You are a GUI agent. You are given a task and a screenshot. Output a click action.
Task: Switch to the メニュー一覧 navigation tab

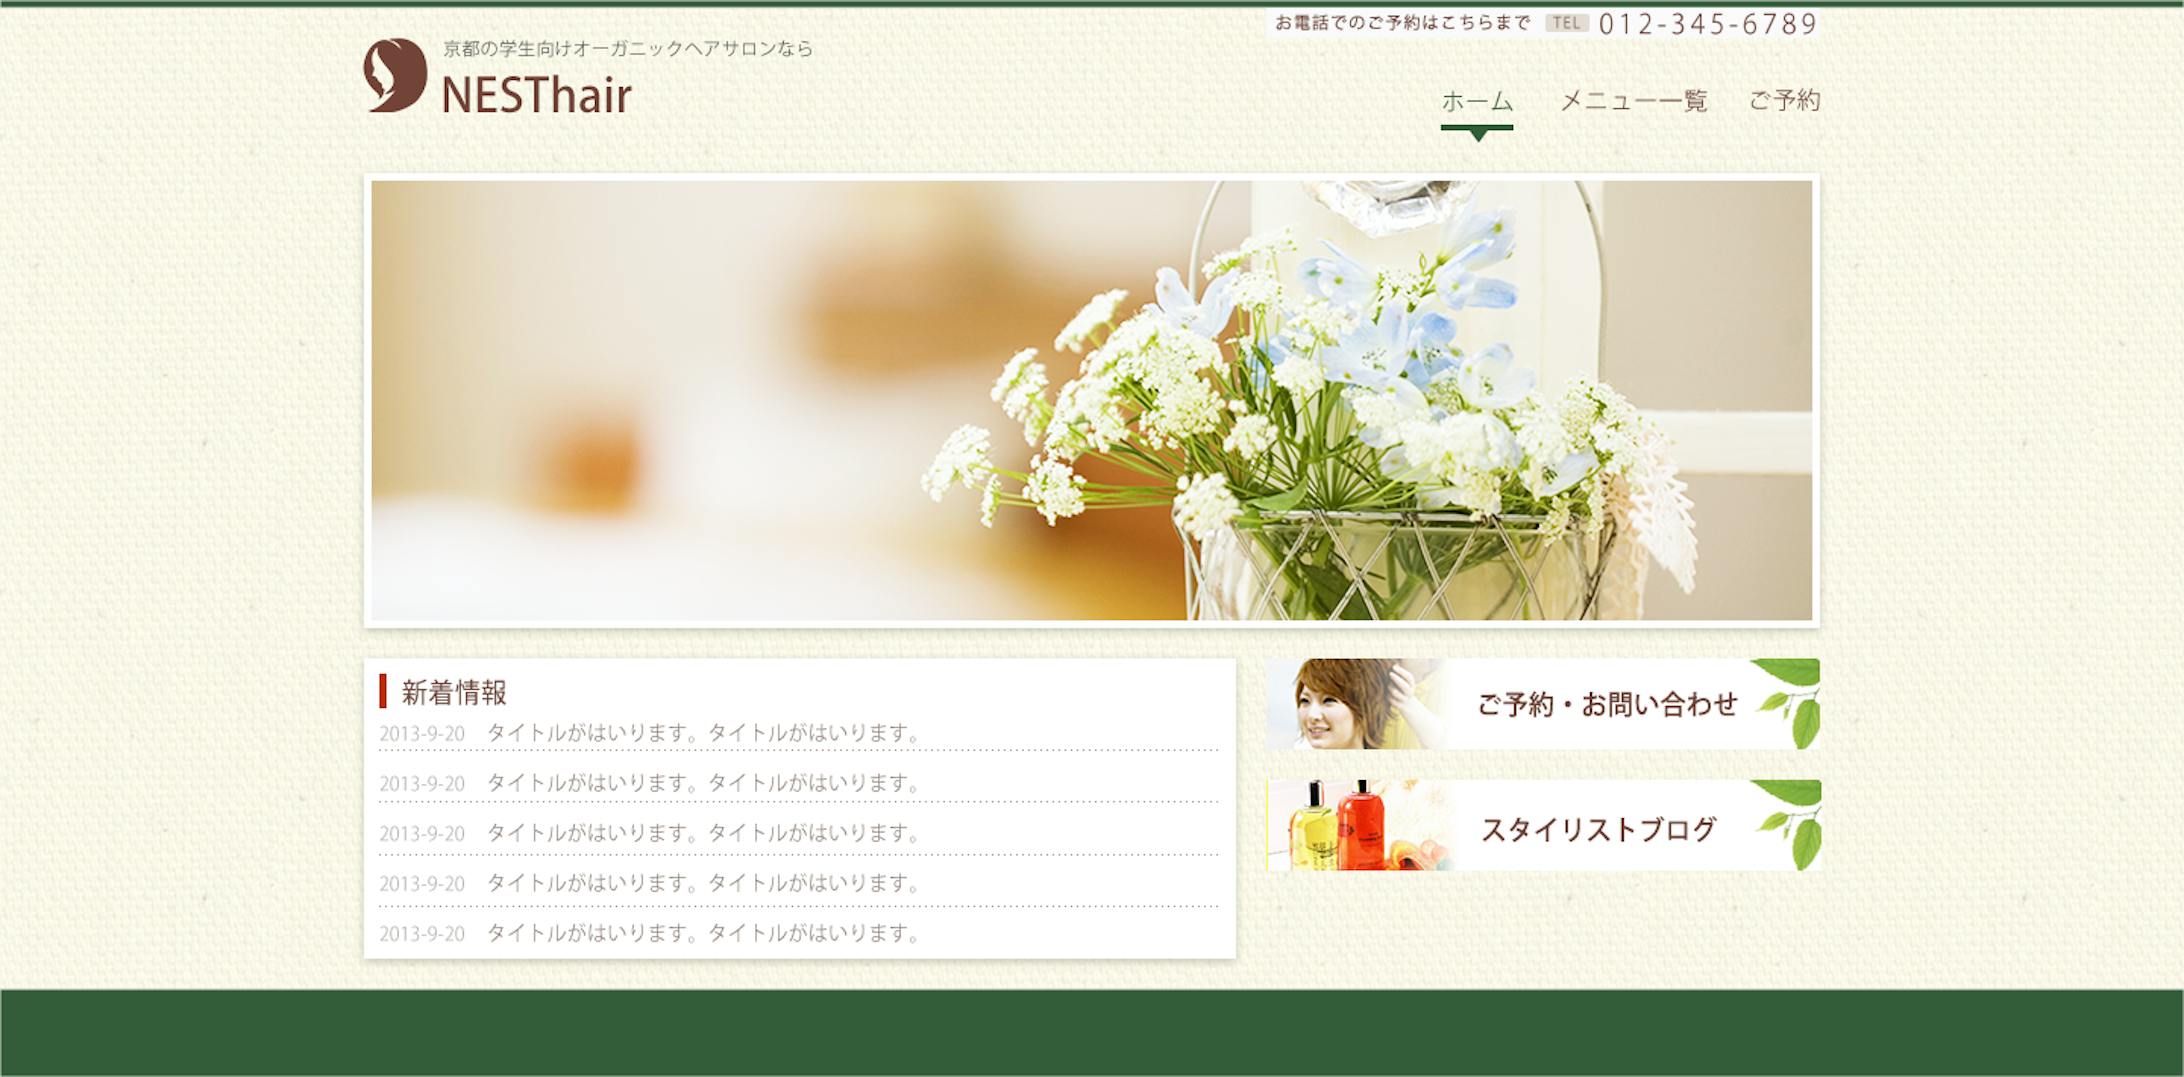pyautogui.click(x=1634, y=101)
